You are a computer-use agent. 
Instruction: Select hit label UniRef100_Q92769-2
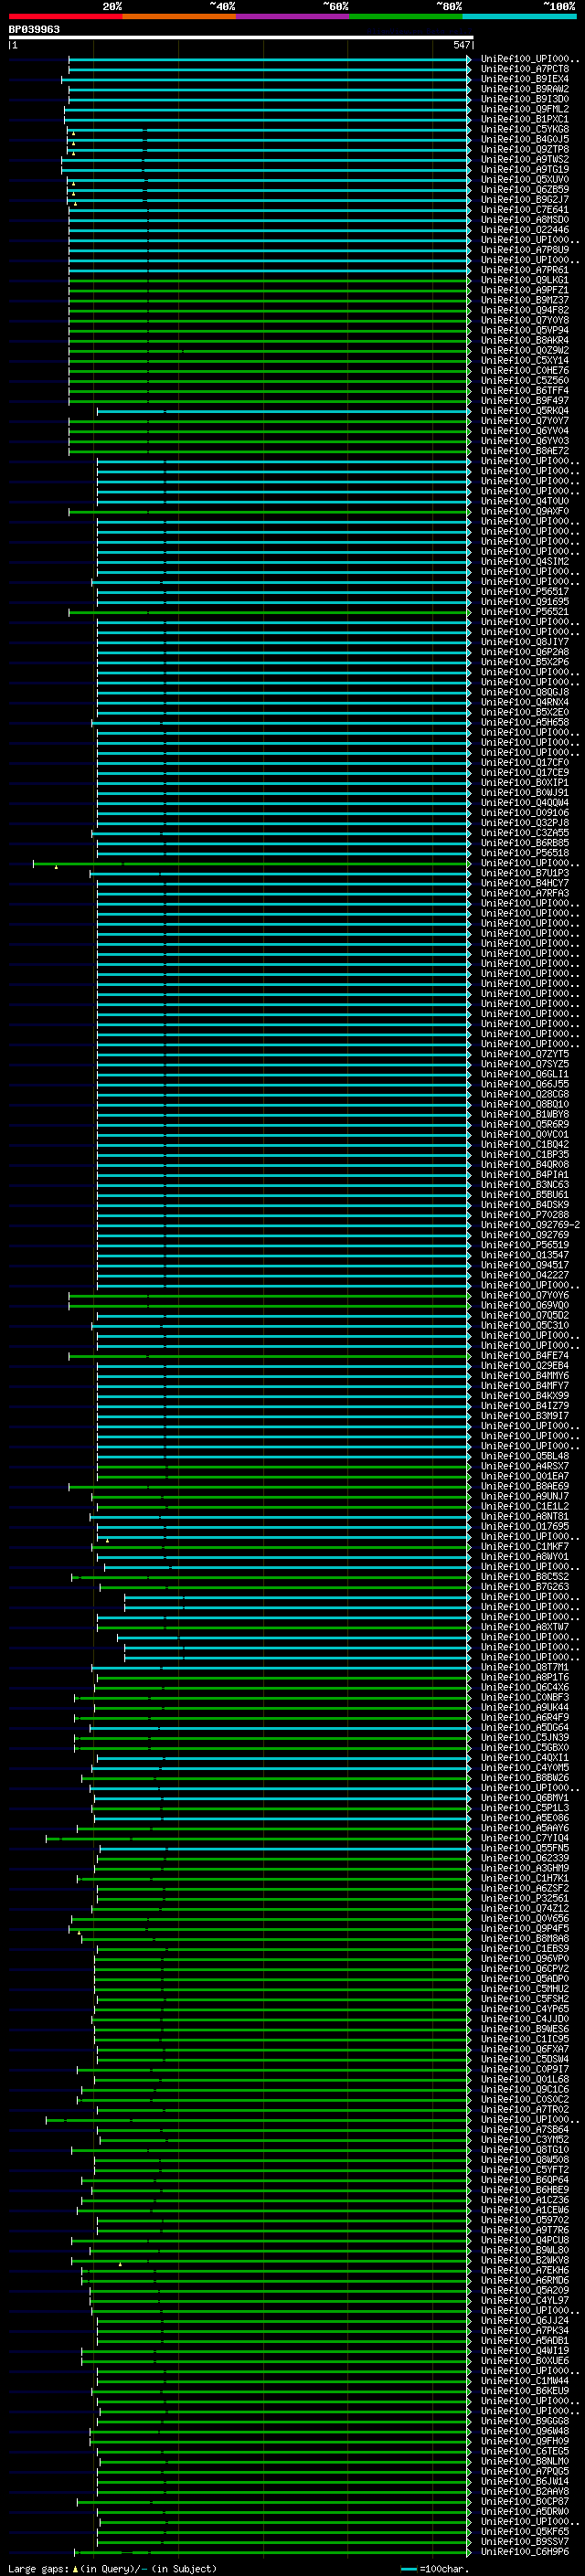(531, 1225)
